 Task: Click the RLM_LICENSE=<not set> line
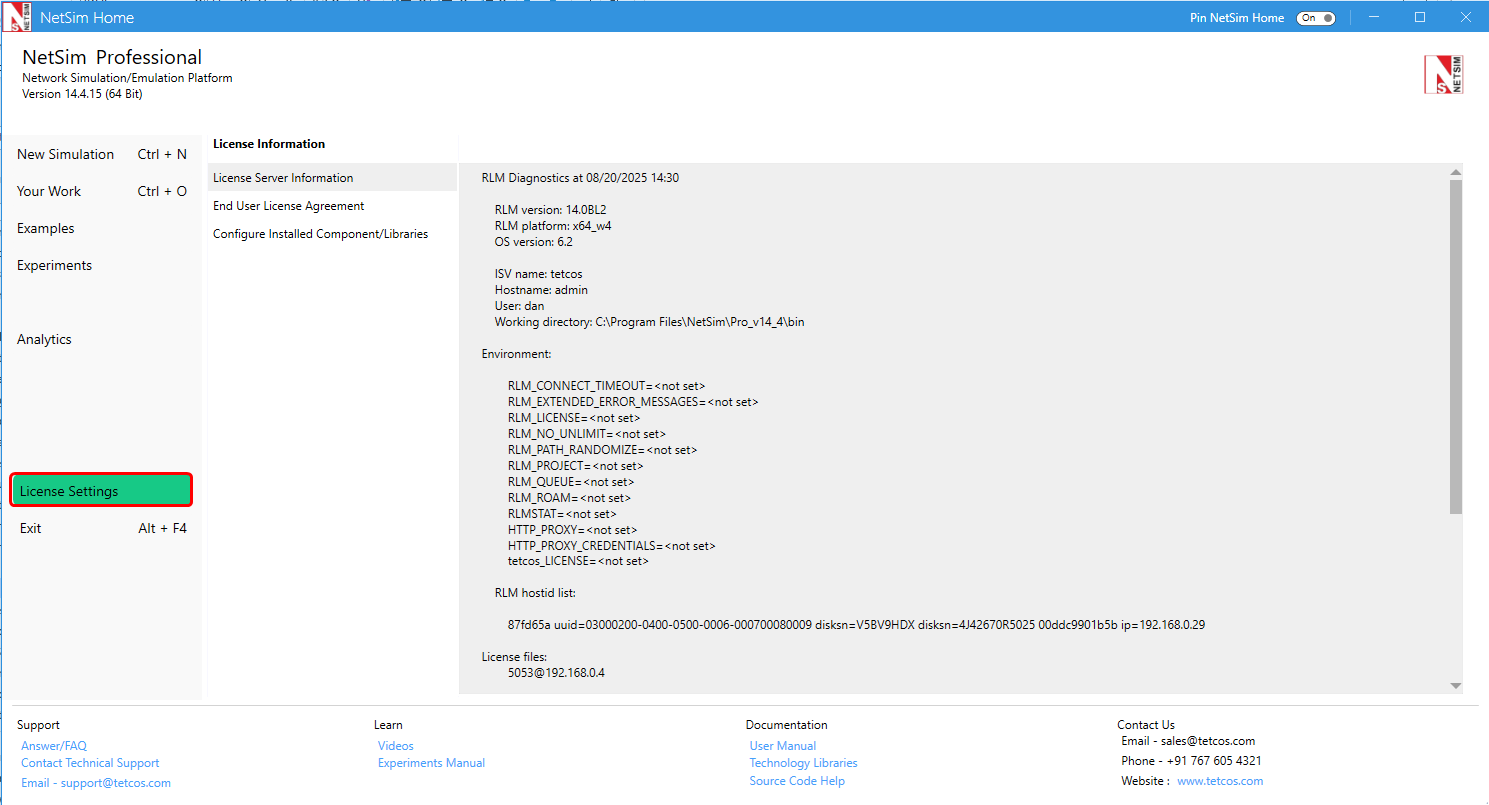(574, 418)
